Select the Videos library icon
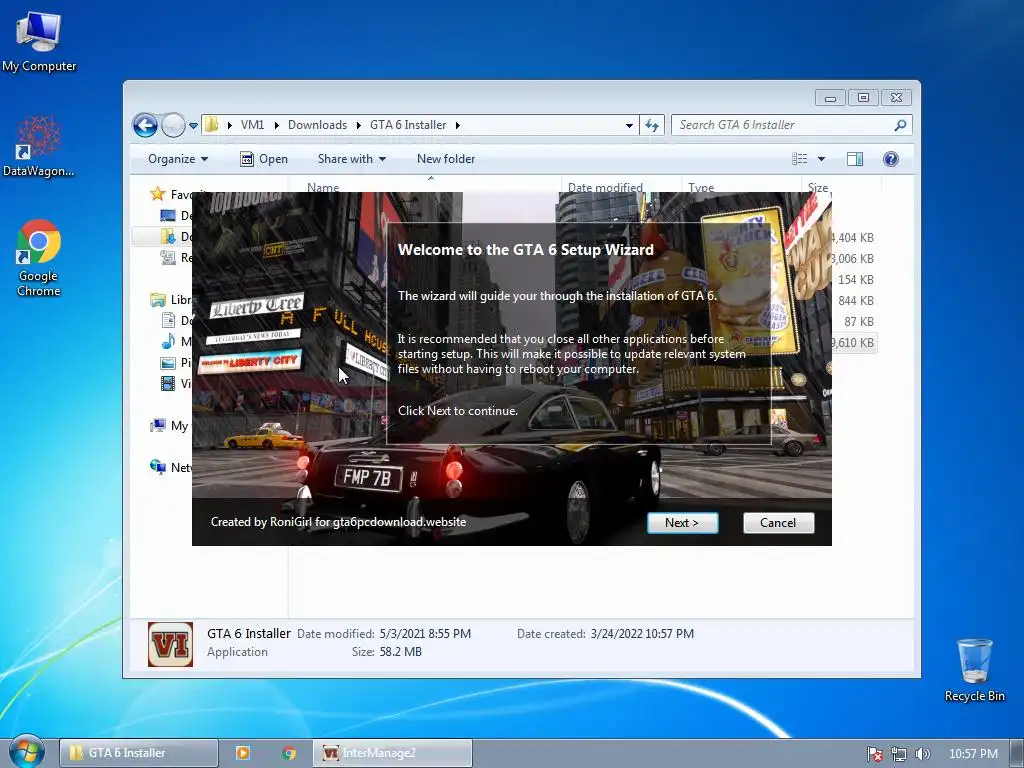The width and height of the screenshot is (1024, 768). 168,383
